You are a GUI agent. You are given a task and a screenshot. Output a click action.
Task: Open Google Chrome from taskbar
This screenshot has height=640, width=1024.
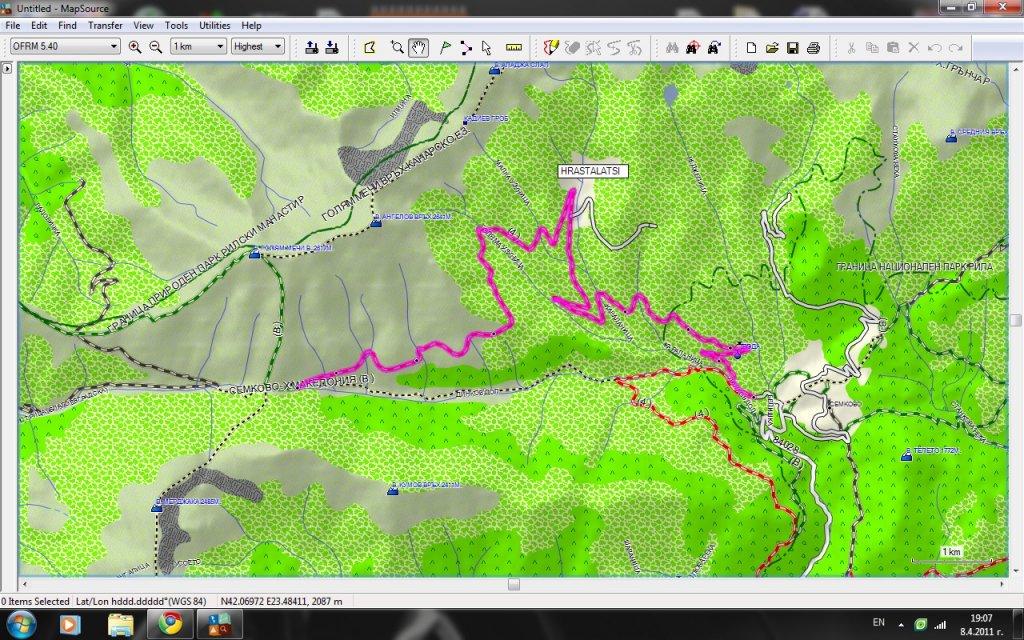(170, 624)
